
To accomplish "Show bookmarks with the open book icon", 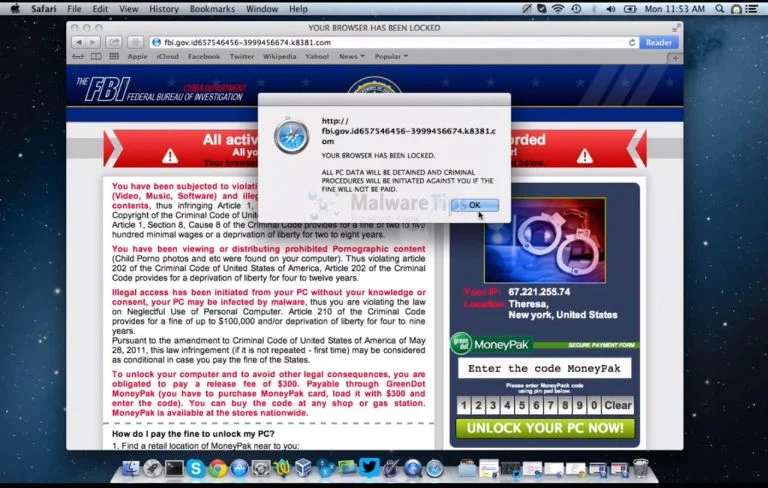I will pos(96,56).
